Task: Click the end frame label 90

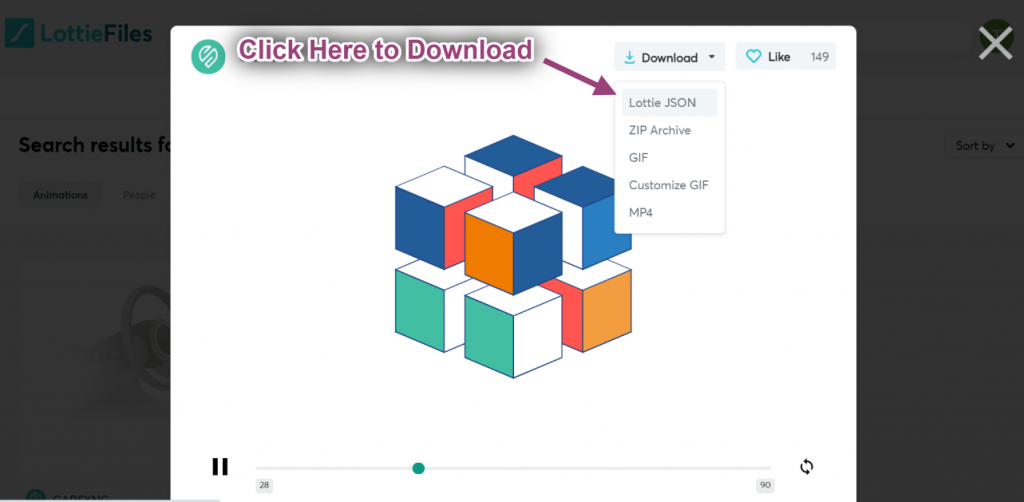Action: [765, 486]
